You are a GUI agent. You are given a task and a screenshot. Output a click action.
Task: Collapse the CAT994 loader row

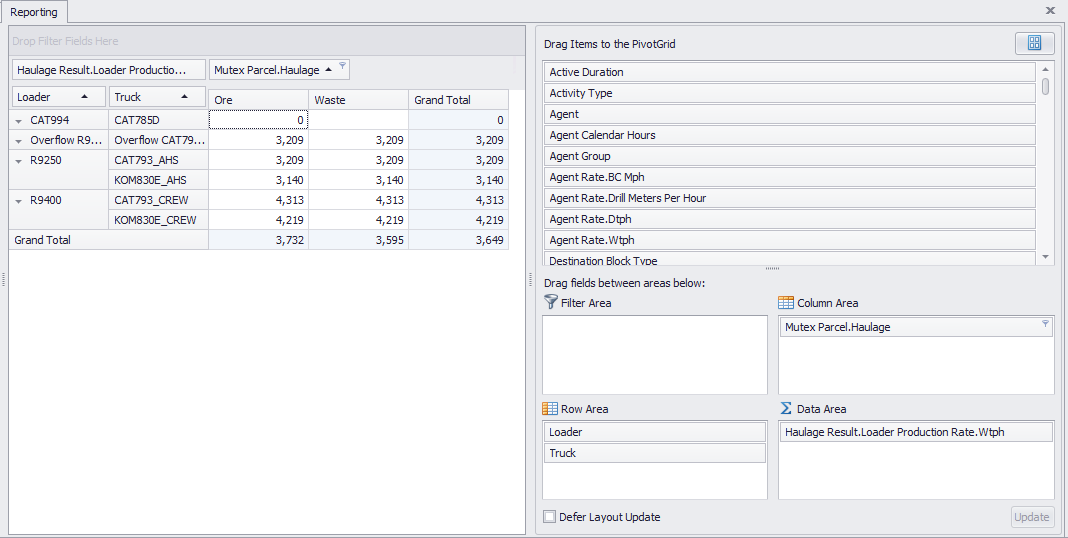19,120
